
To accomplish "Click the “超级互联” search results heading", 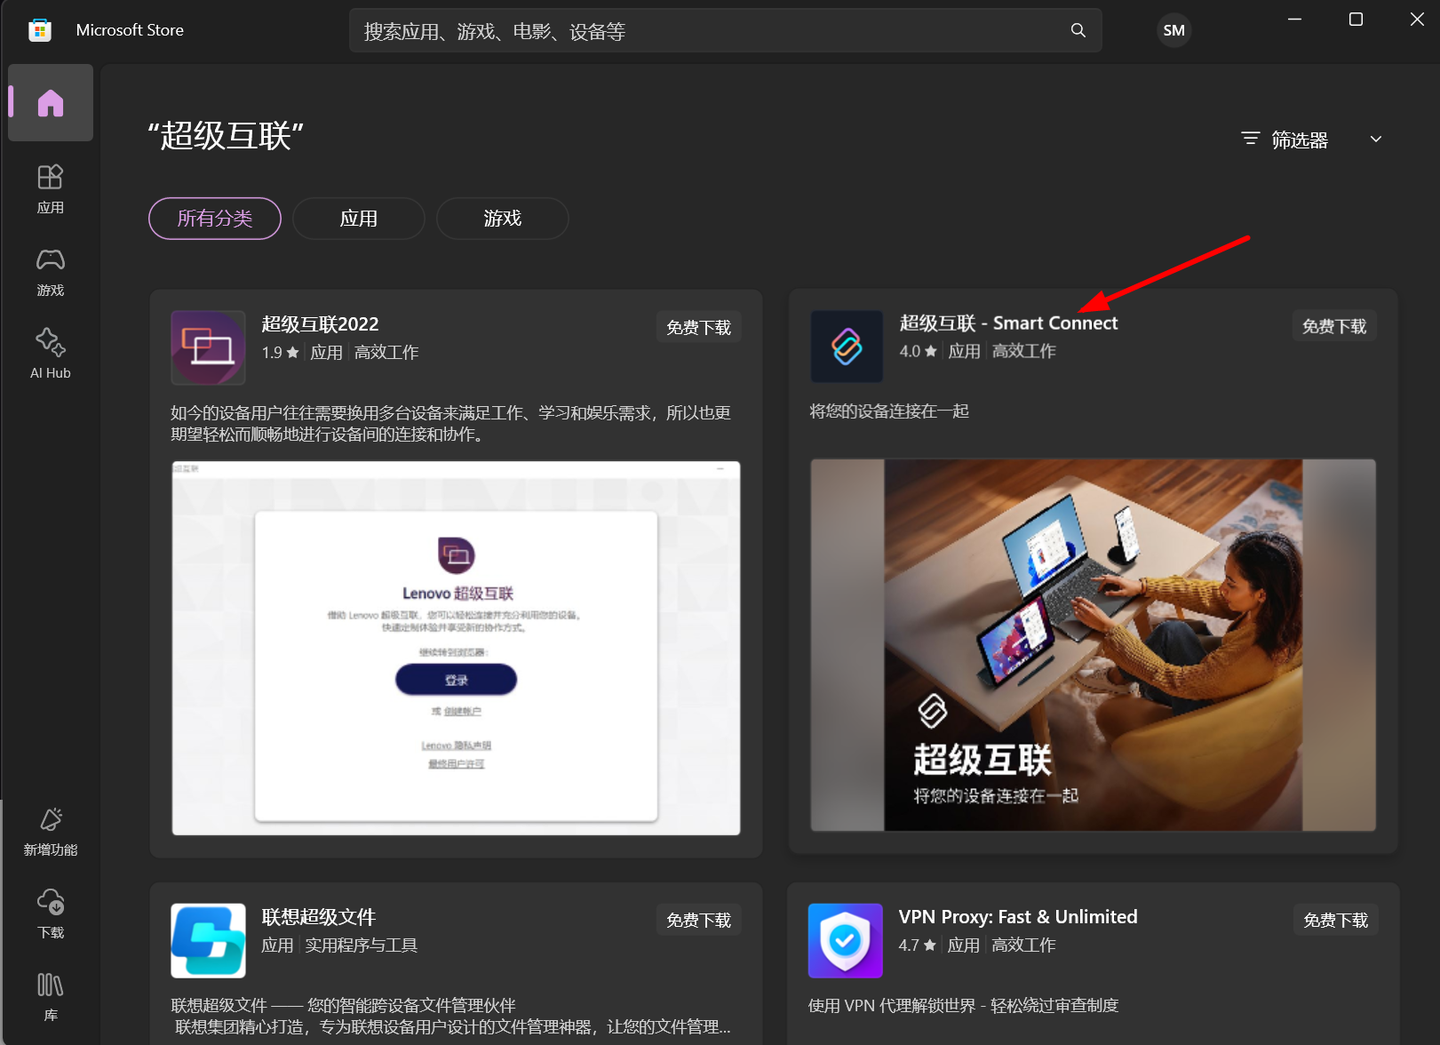I will [226, 135].
